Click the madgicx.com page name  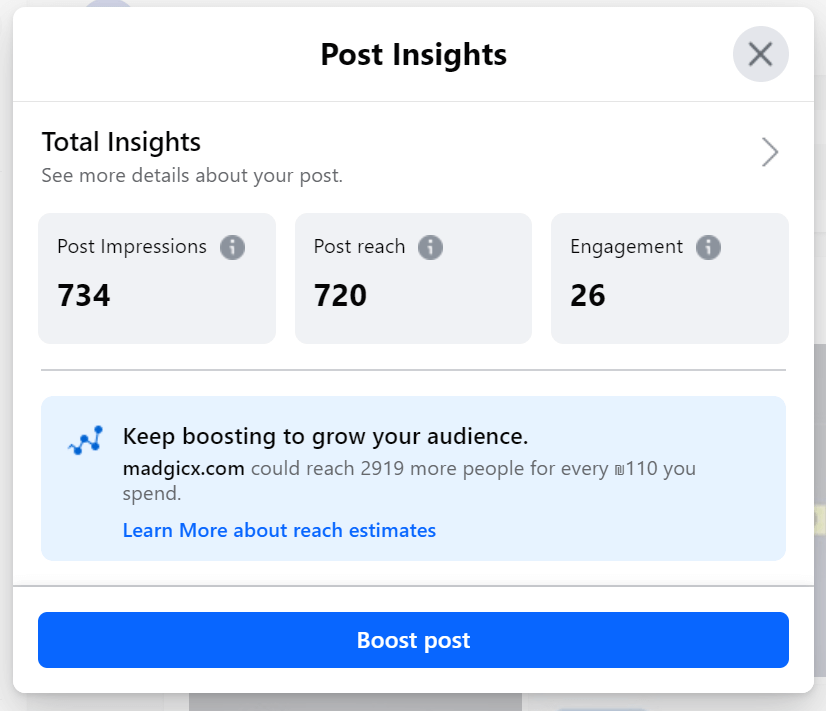(x=183, y=468)
